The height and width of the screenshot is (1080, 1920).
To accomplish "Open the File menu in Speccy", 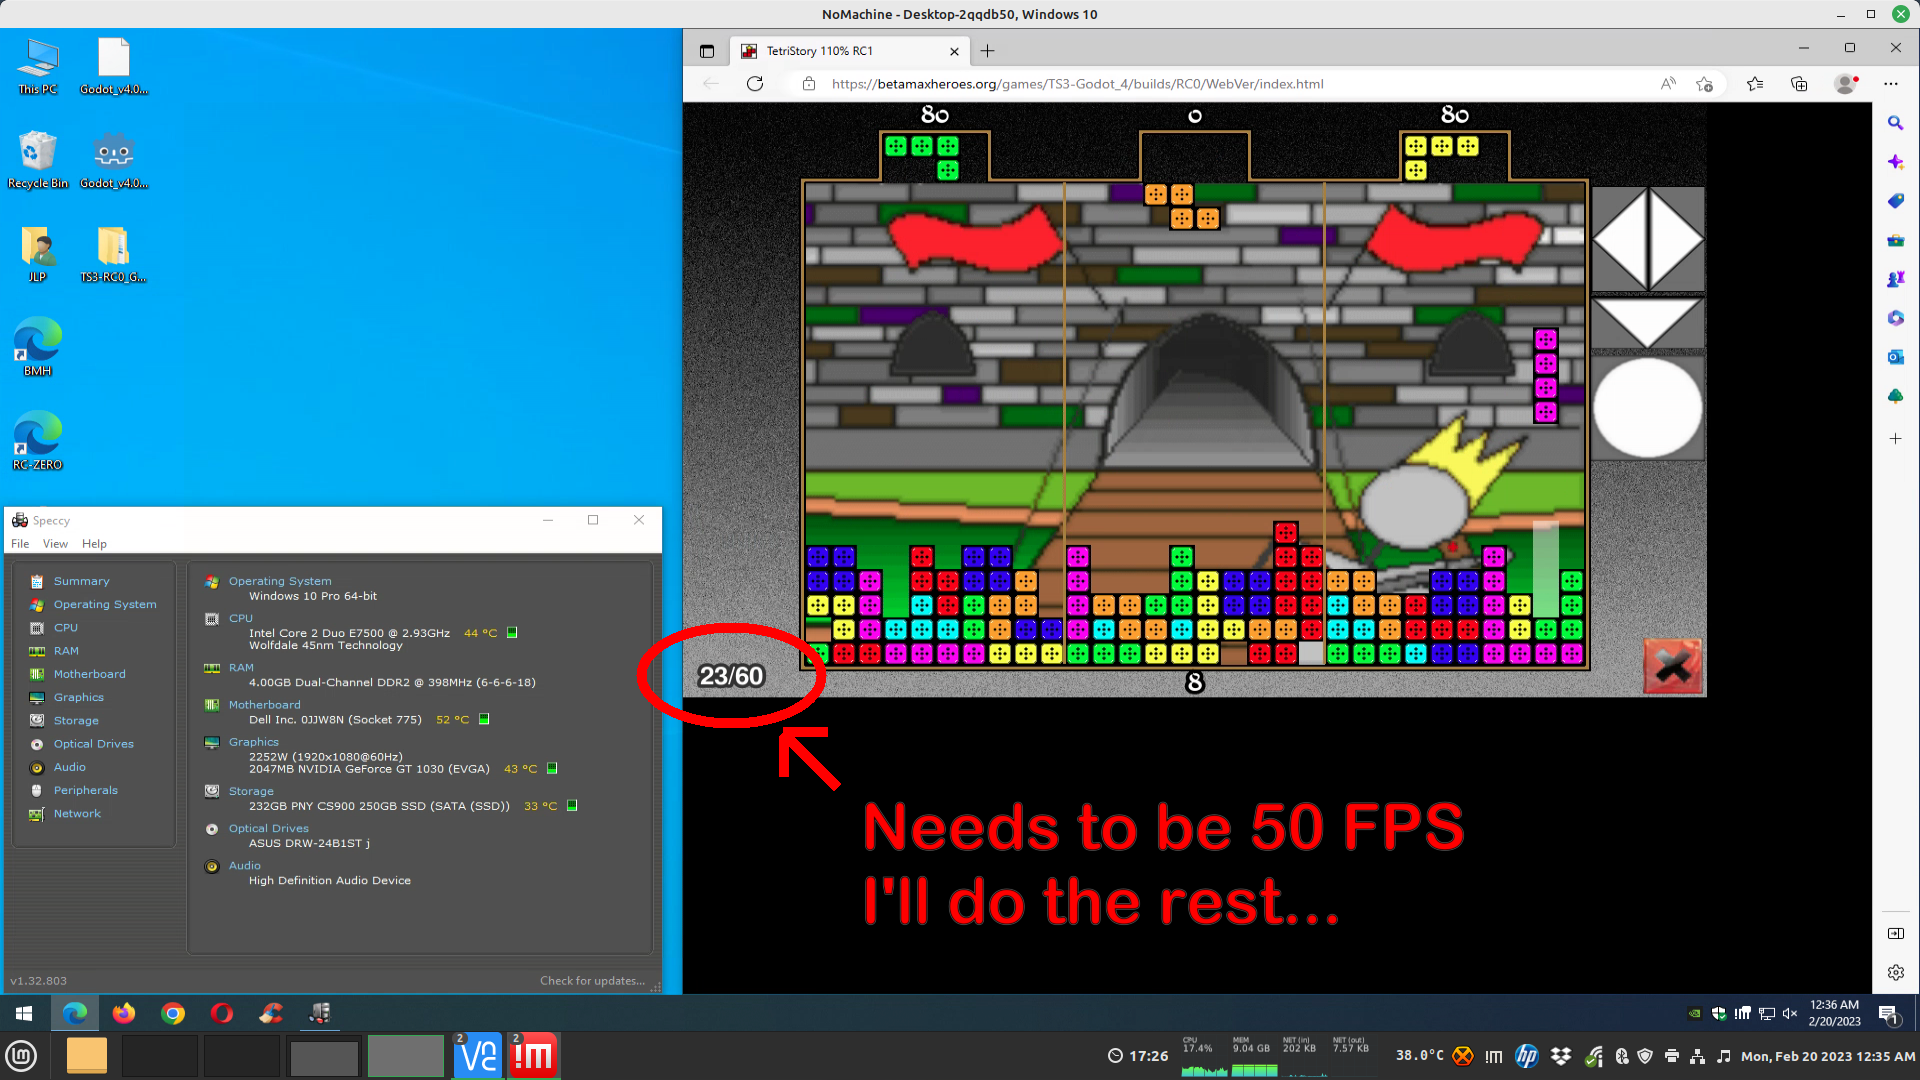I will pyautogui.click(x=20, y=544).
